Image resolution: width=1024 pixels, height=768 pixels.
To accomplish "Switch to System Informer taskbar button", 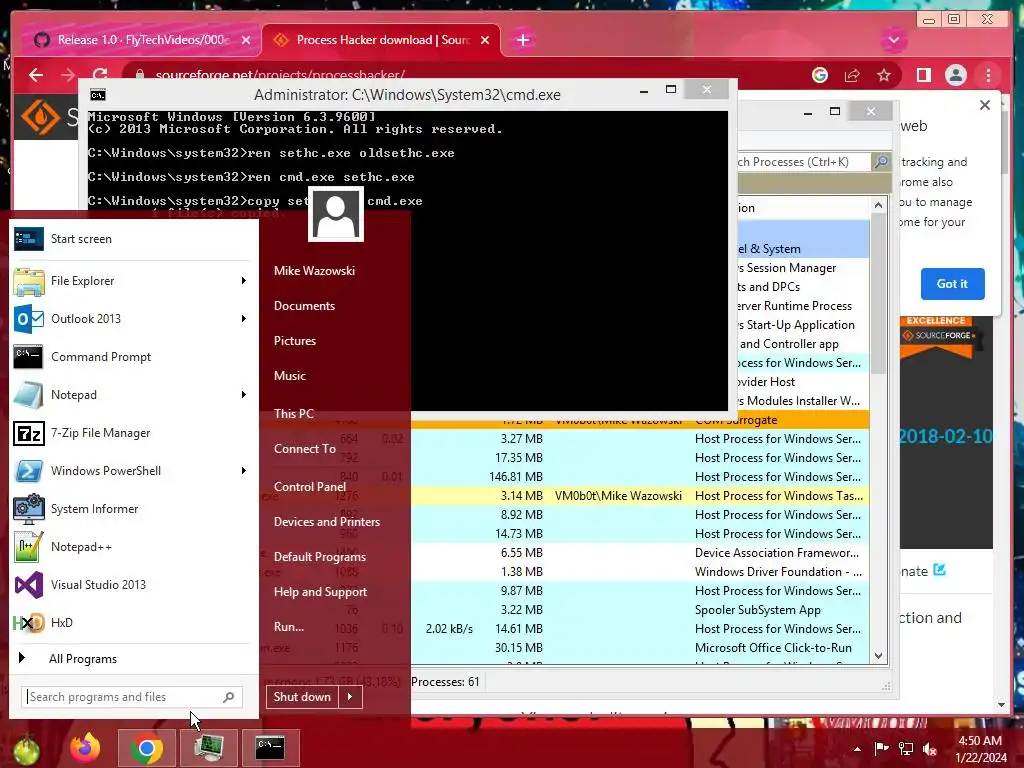I will click(208, 748).
